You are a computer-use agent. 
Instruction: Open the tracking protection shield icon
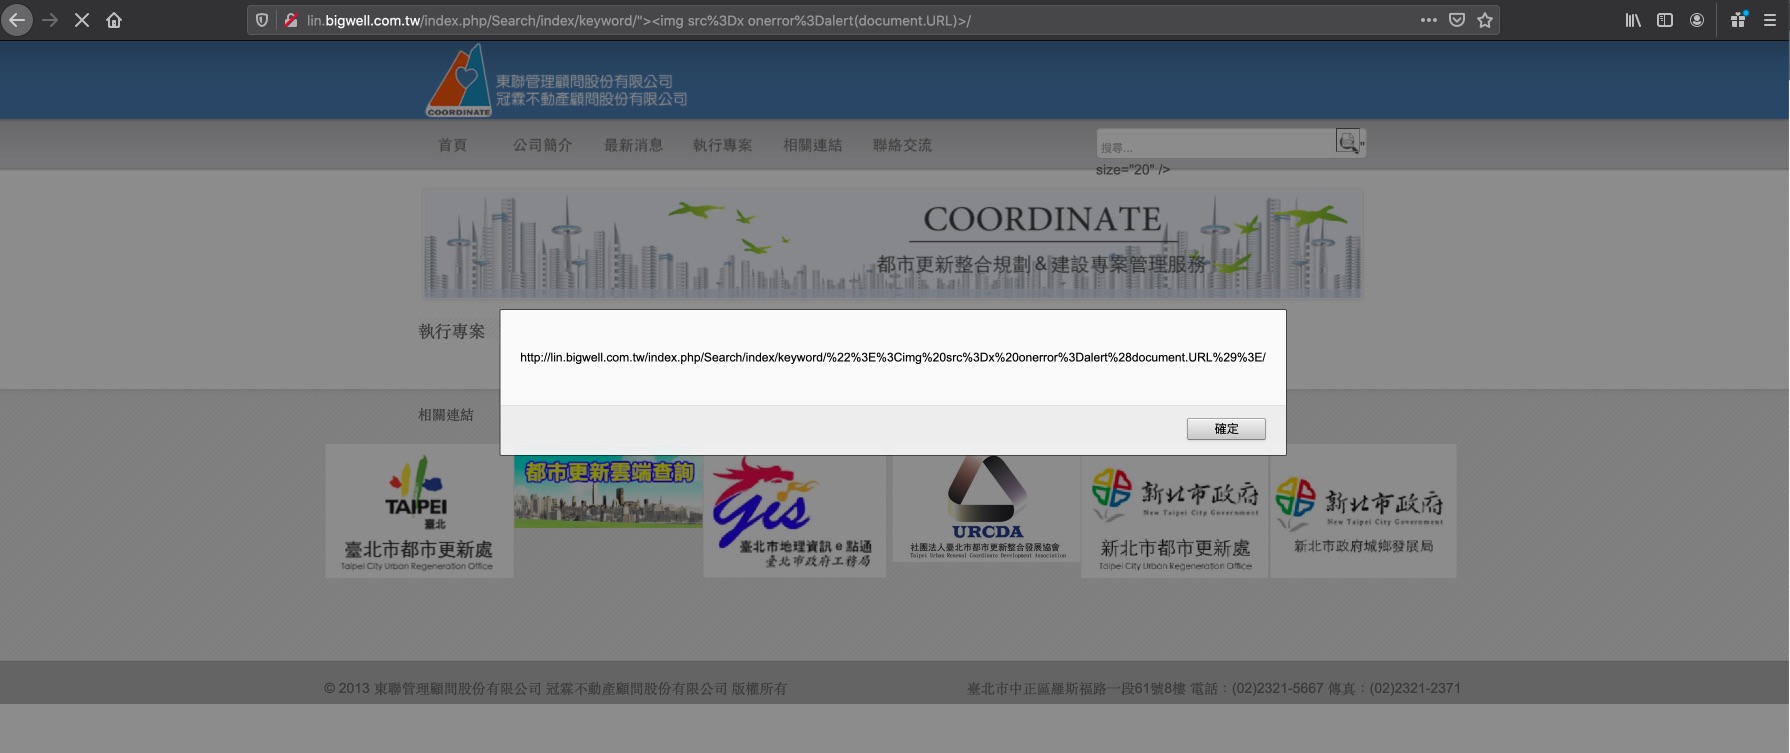pos(262,20)
